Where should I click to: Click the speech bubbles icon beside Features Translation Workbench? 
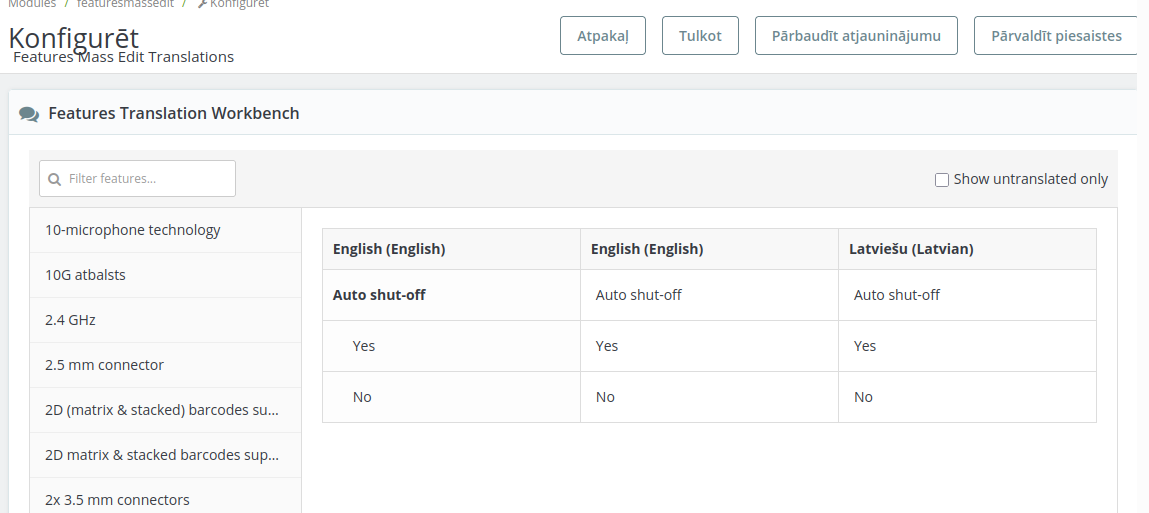tap(29, 114)
